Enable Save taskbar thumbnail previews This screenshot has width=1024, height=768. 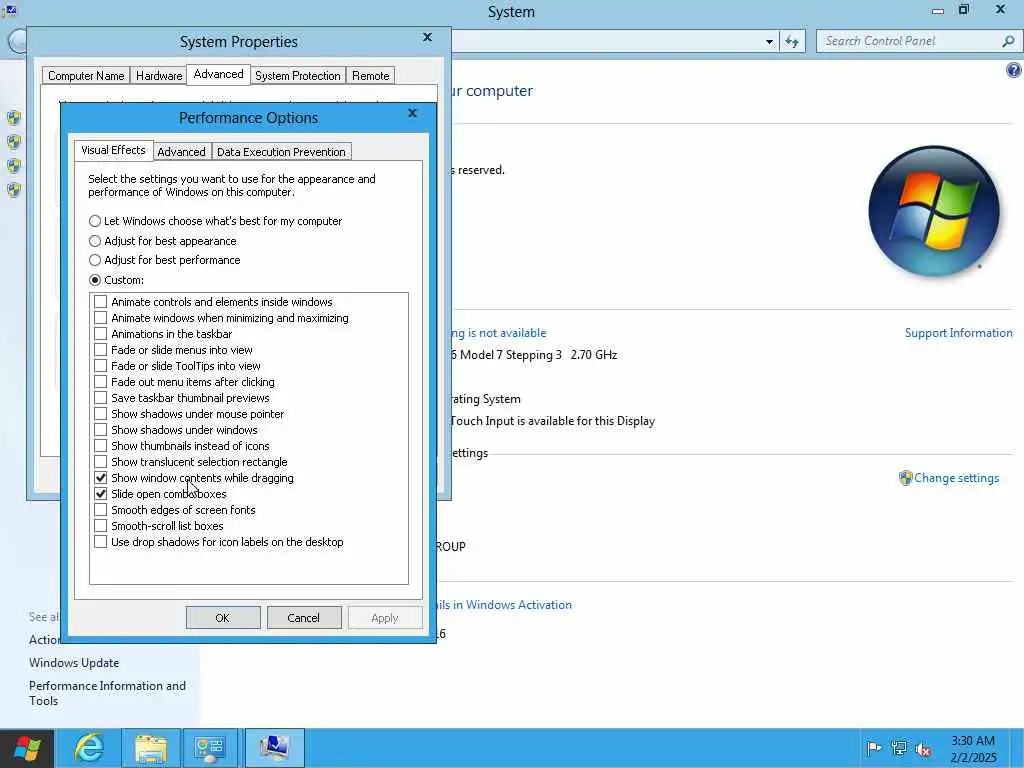pyautogui.click(x=101, y=398)
